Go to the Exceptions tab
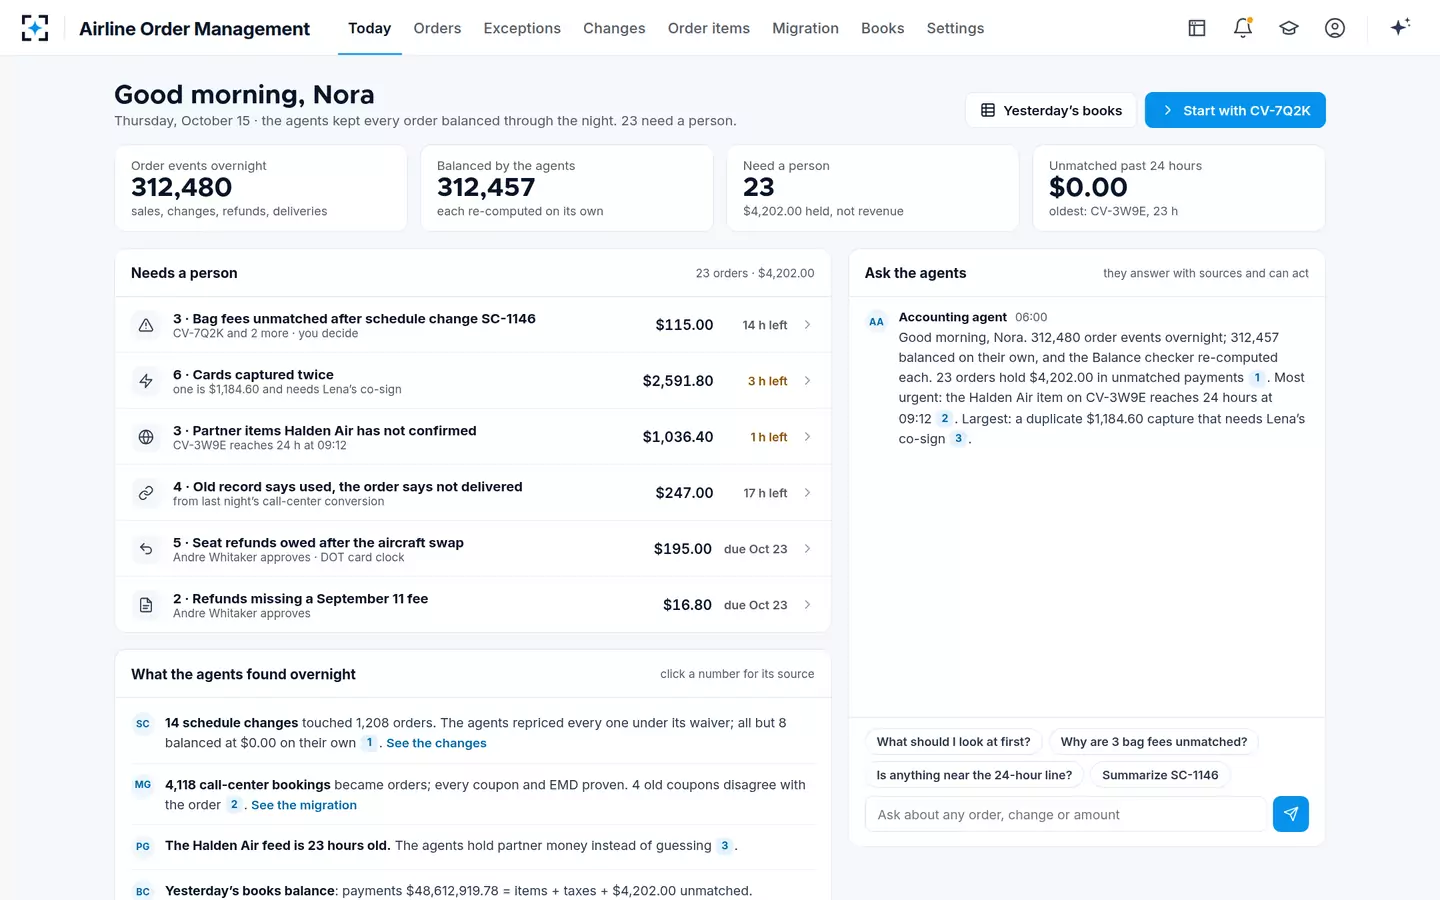 [x=522, y=28]
